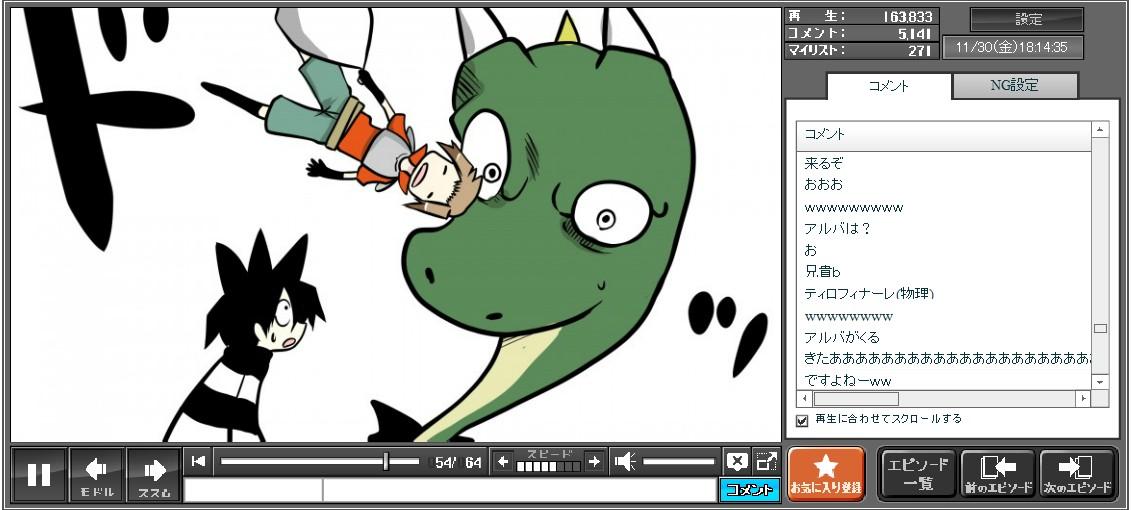Pause the video playback
Screen dimensions: 1131x510
39,474
